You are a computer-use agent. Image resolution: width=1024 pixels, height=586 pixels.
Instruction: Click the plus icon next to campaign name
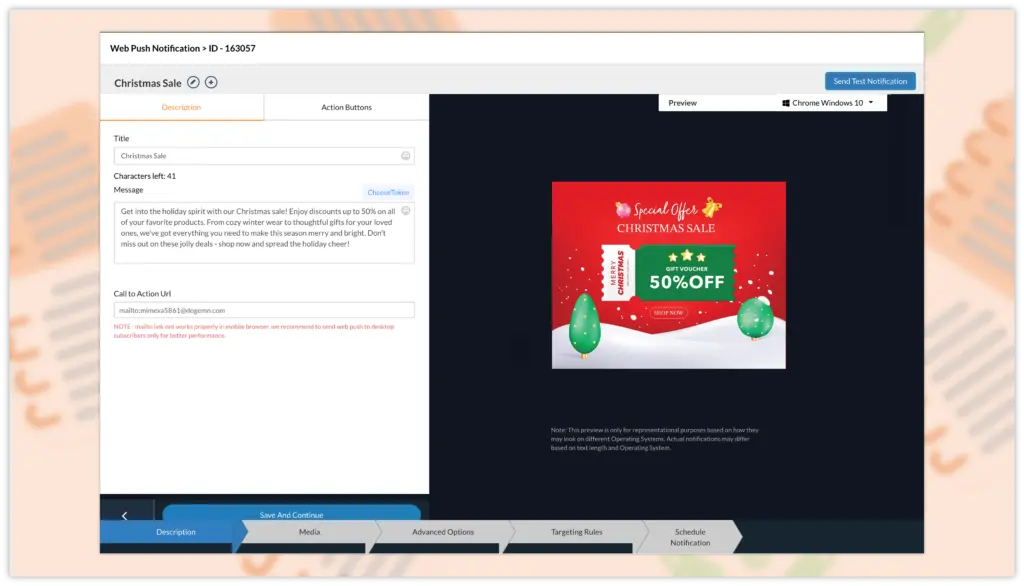(211, 82)
